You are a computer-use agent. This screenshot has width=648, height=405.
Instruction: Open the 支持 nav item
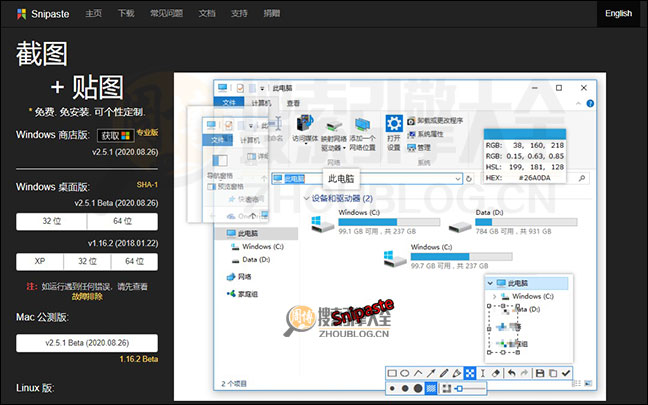tap(239, 13)
